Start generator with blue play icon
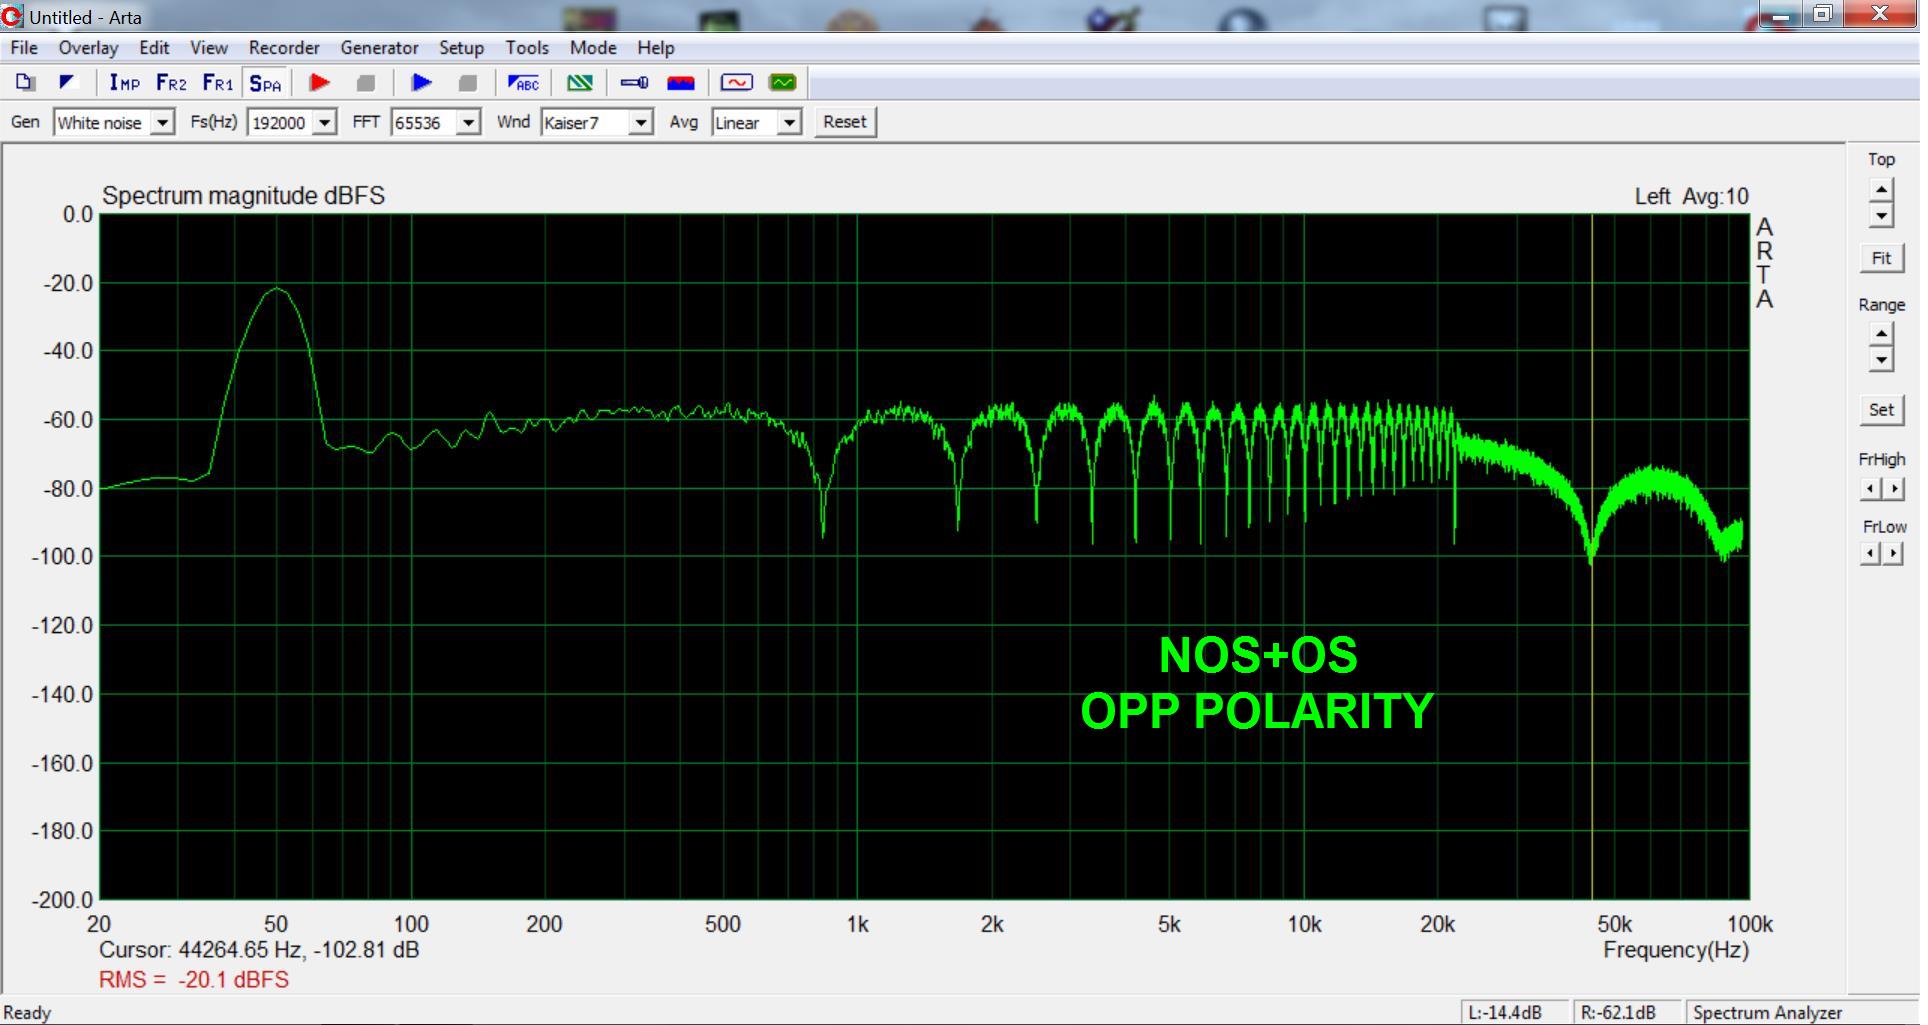Viewport: 1928px width, 1025px height. click(x=422, y=83)
